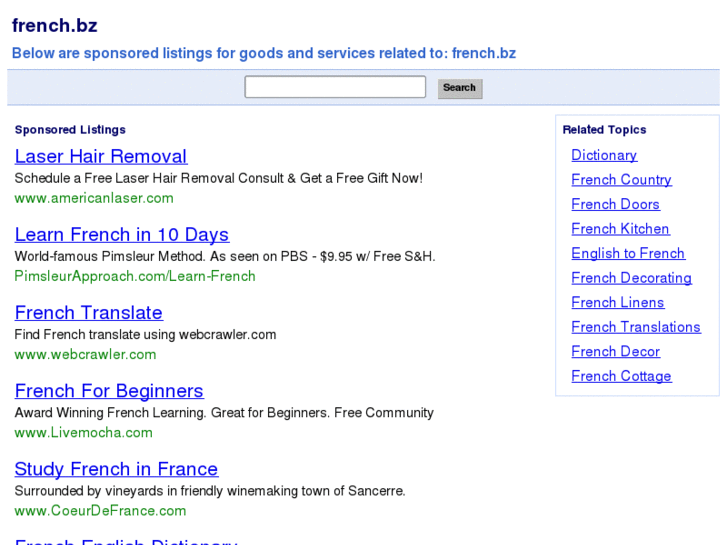Select Dictionary in Related Topics
Screen dimensions: 727x545
[x=604, y=155]
